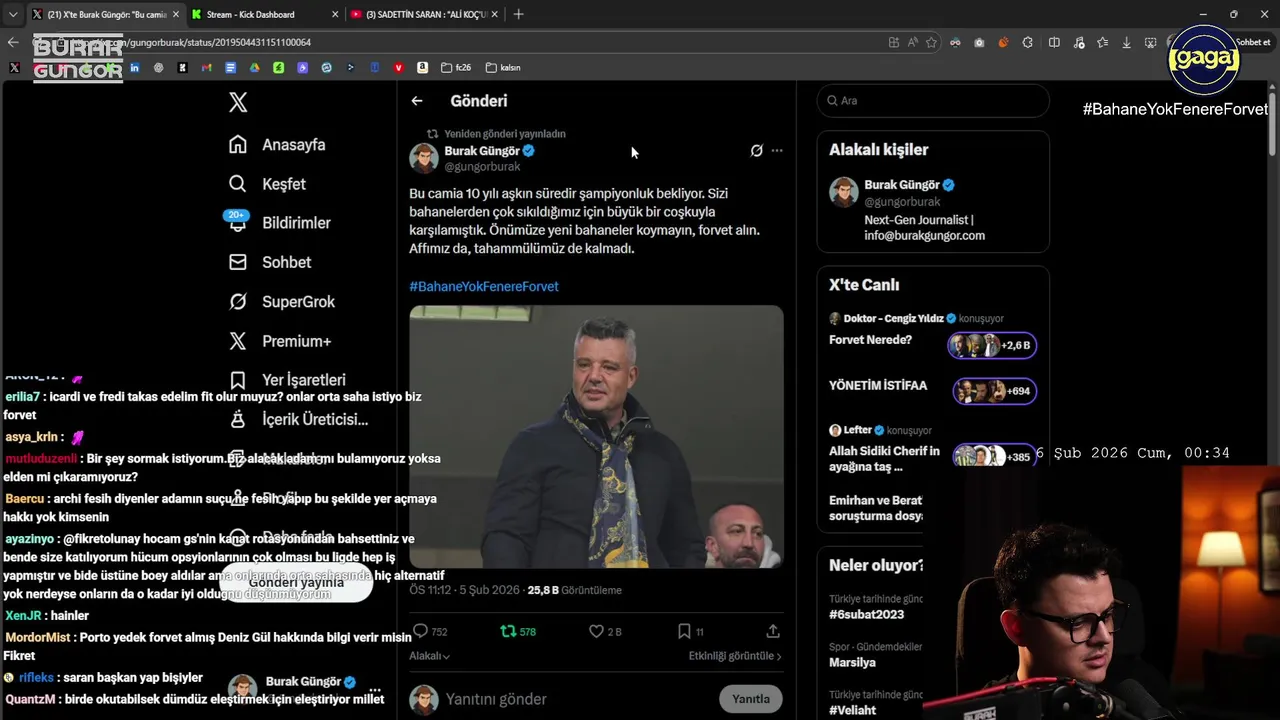Viewport: 1280px width, 720px height.
Task: Open Anasayfa in the X sidebar
Action: pyautogui.click(x=276, y=145)
